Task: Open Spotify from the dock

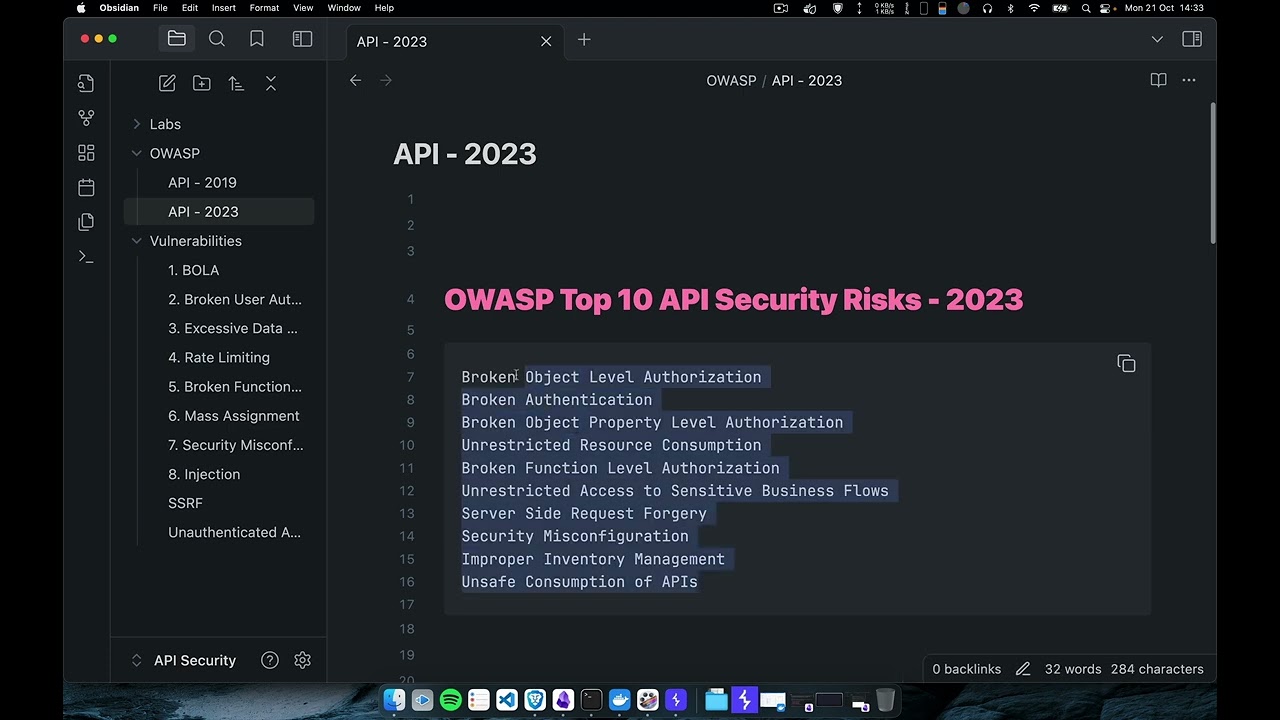Action: 451,700
